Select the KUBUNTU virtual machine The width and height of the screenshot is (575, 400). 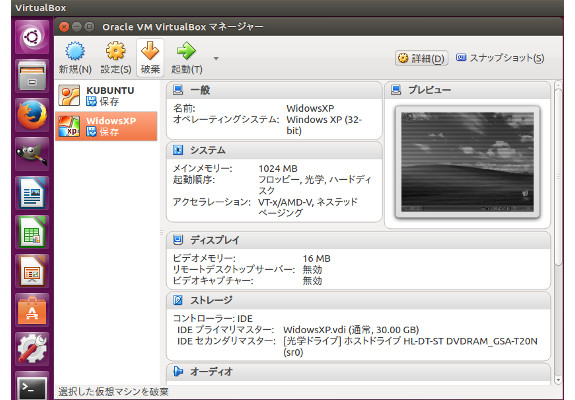tap(106, 95)
